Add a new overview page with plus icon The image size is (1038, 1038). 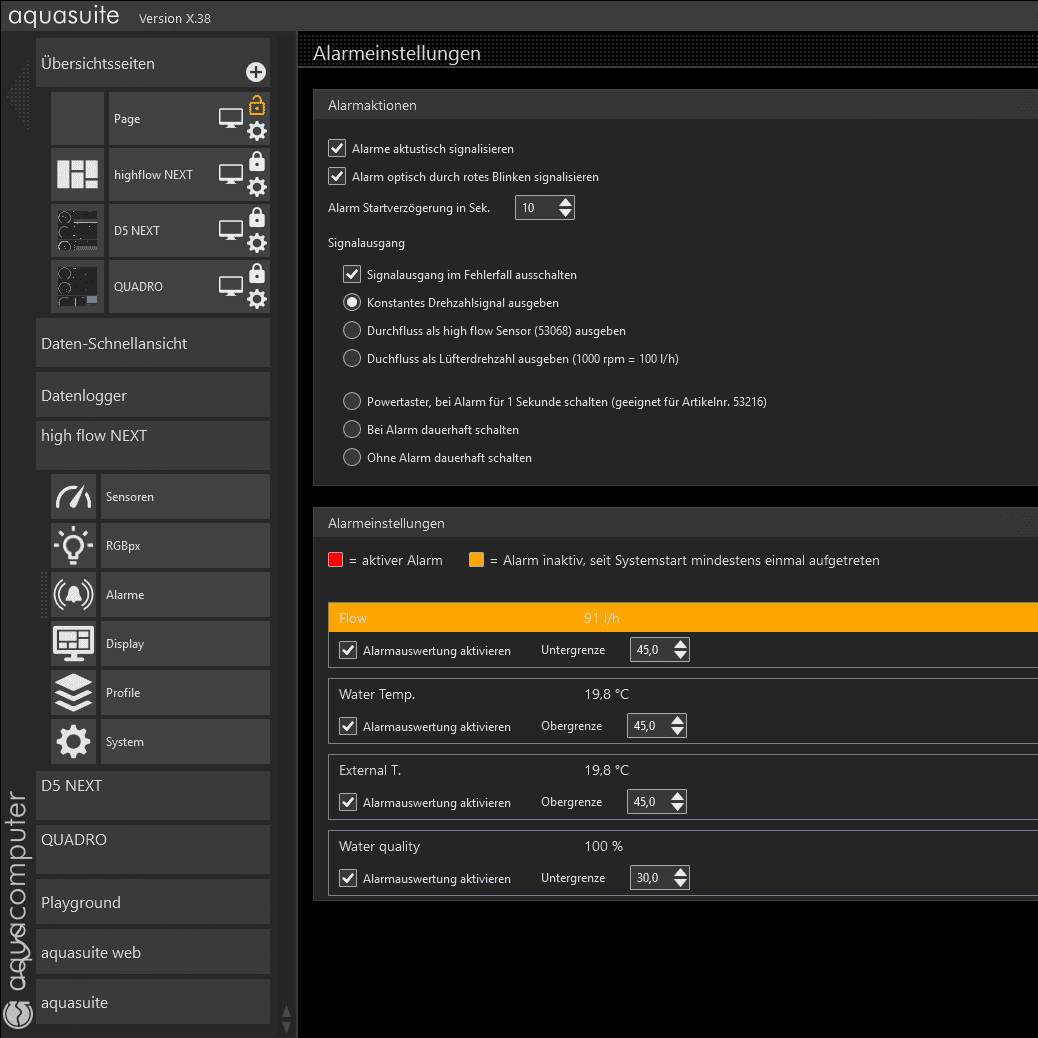pos(256,72)
